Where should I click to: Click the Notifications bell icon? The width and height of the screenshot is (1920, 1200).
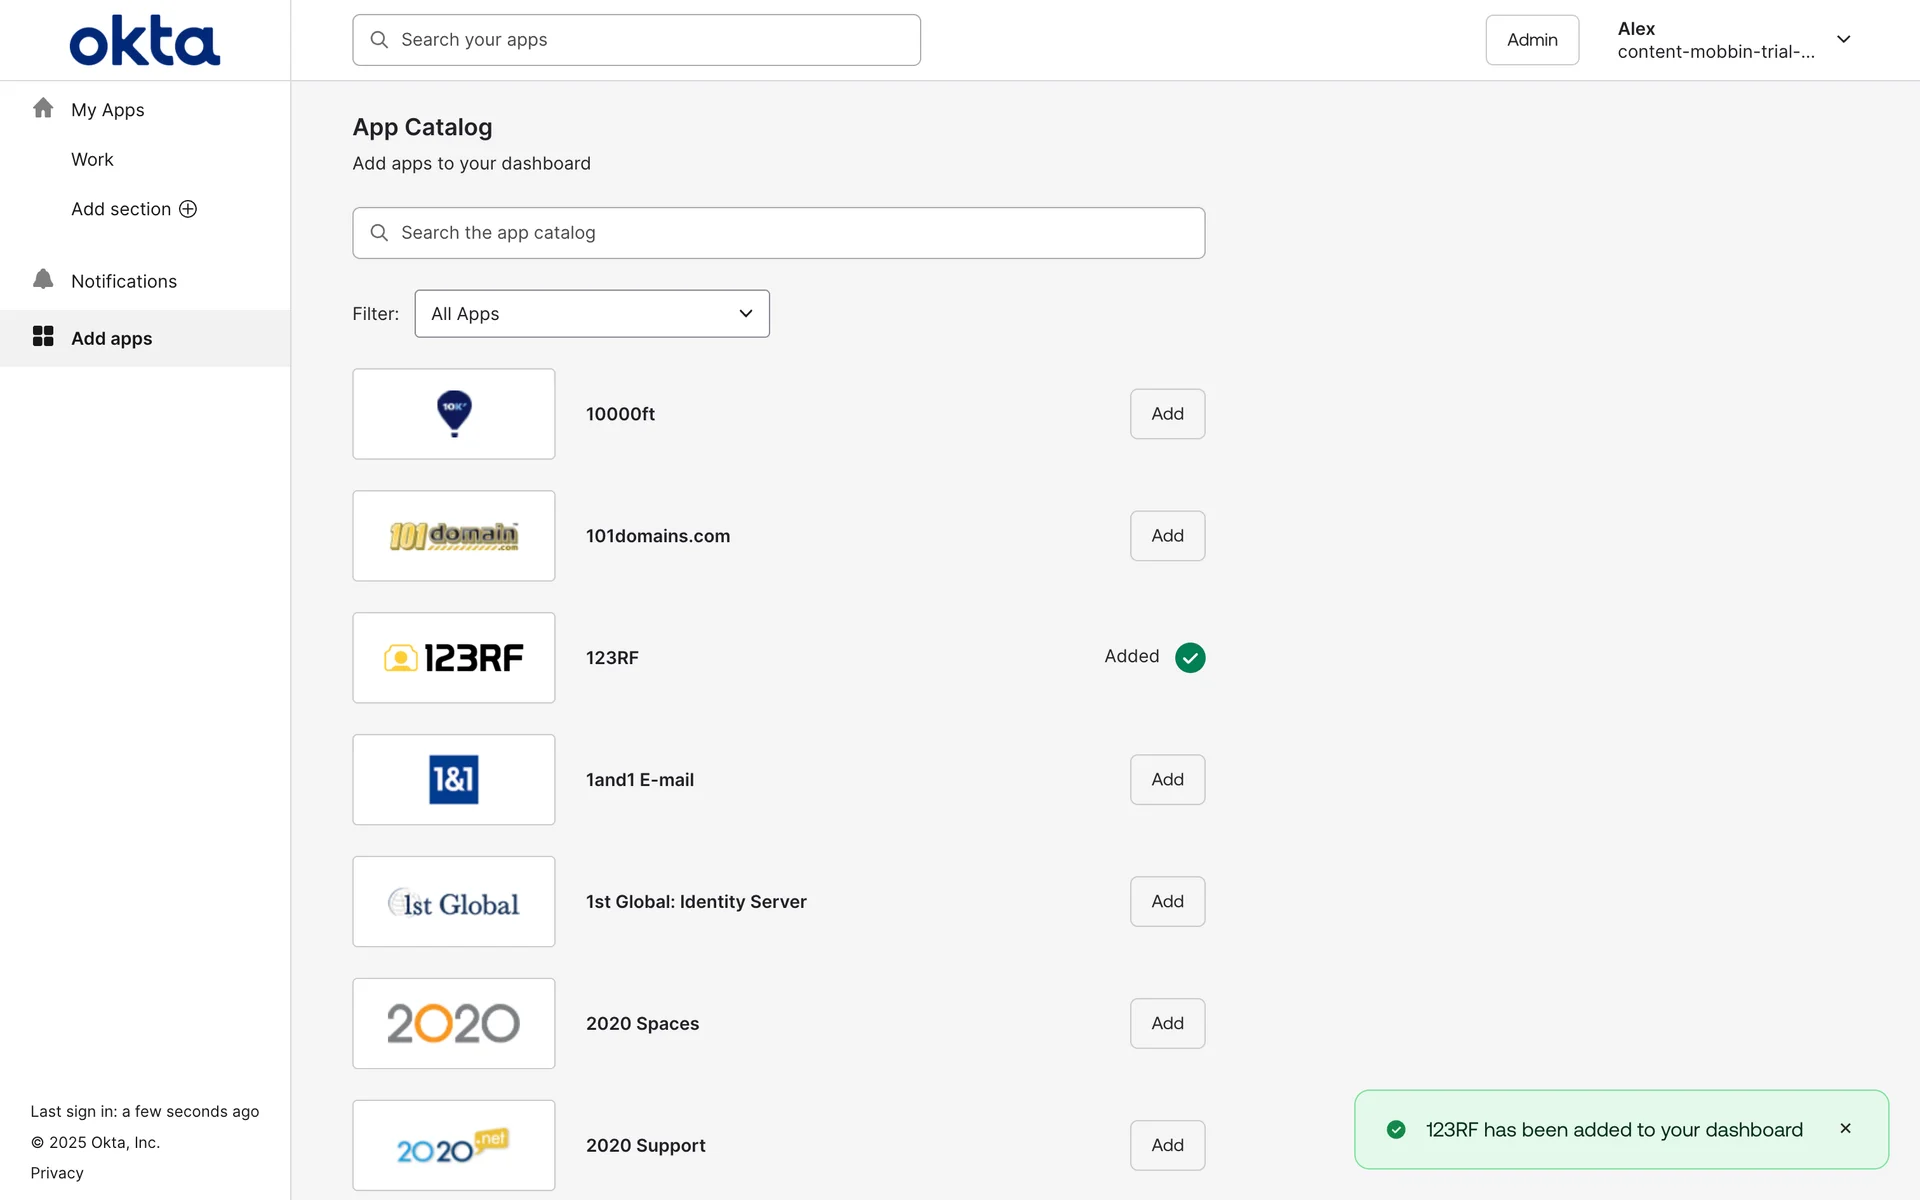43,279
